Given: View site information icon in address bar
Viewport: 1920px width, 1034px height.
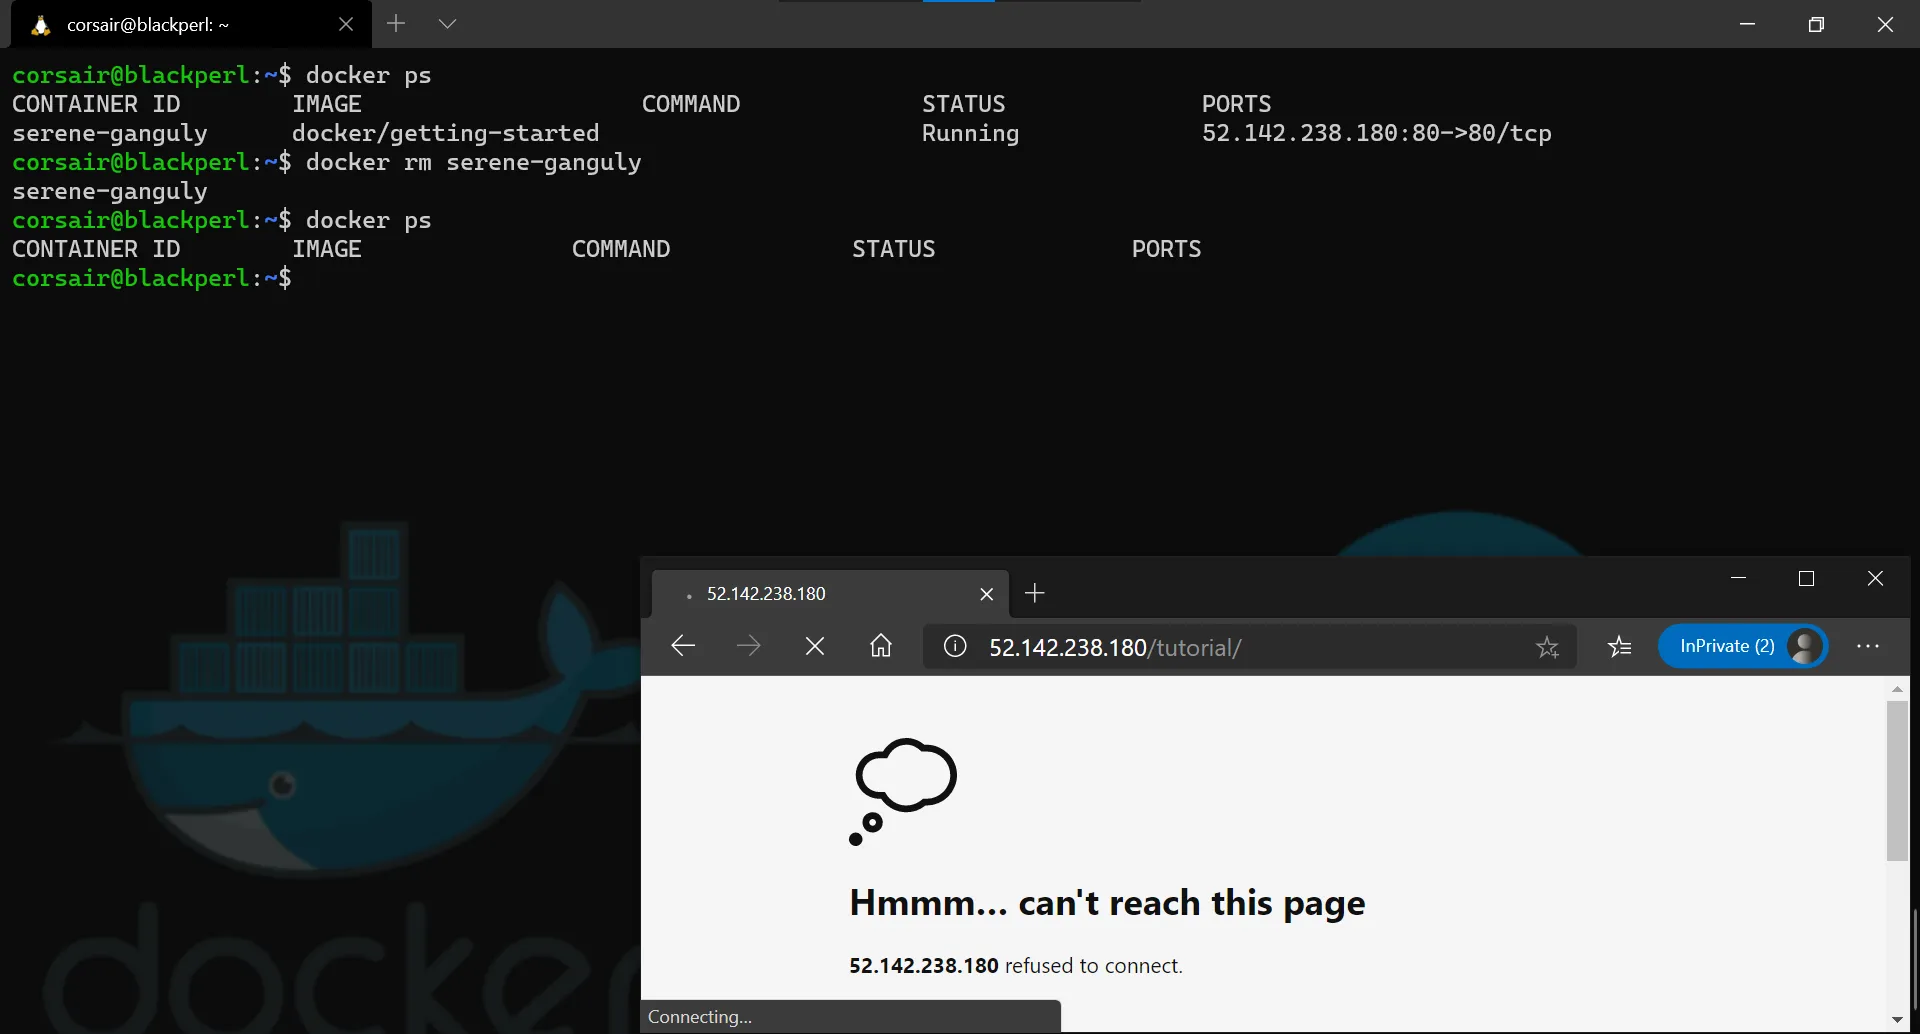Looking at the screenshot, I should (955, 647).
